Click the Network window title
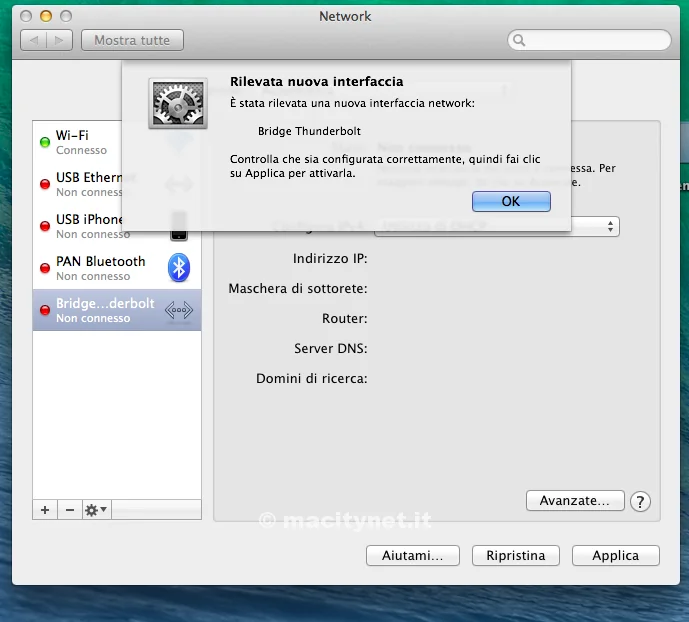The width and height of the screenshot is (689, 622). click(x=345, y=16)
